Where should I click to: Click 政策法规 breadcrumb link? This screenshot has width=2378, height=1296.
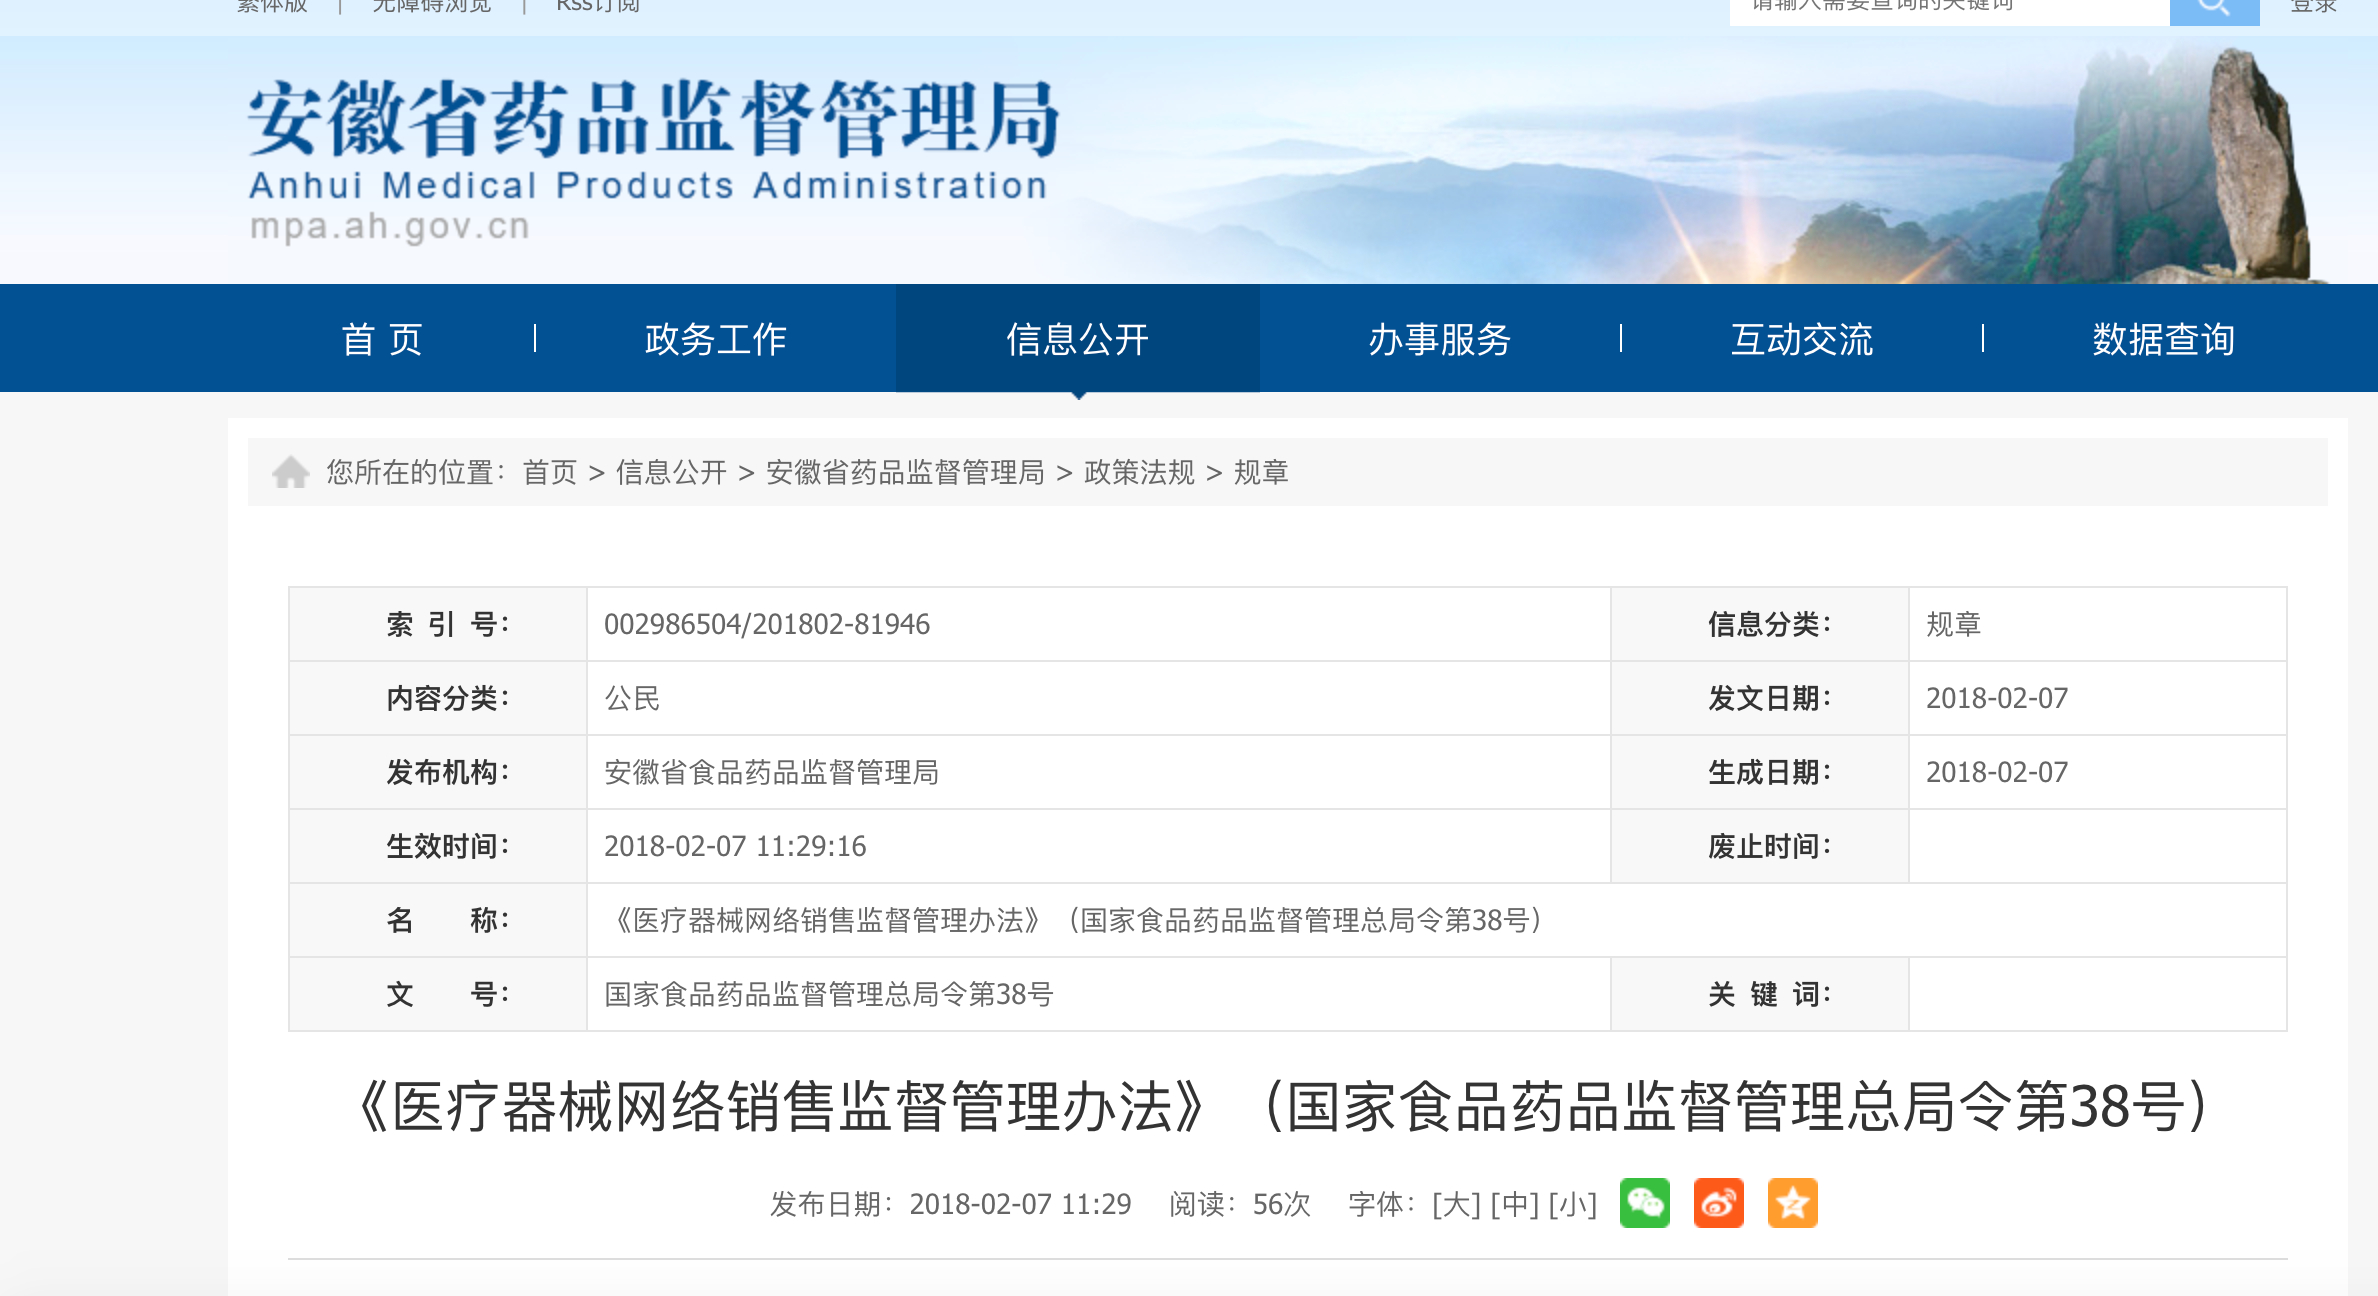coord(1139,472)
